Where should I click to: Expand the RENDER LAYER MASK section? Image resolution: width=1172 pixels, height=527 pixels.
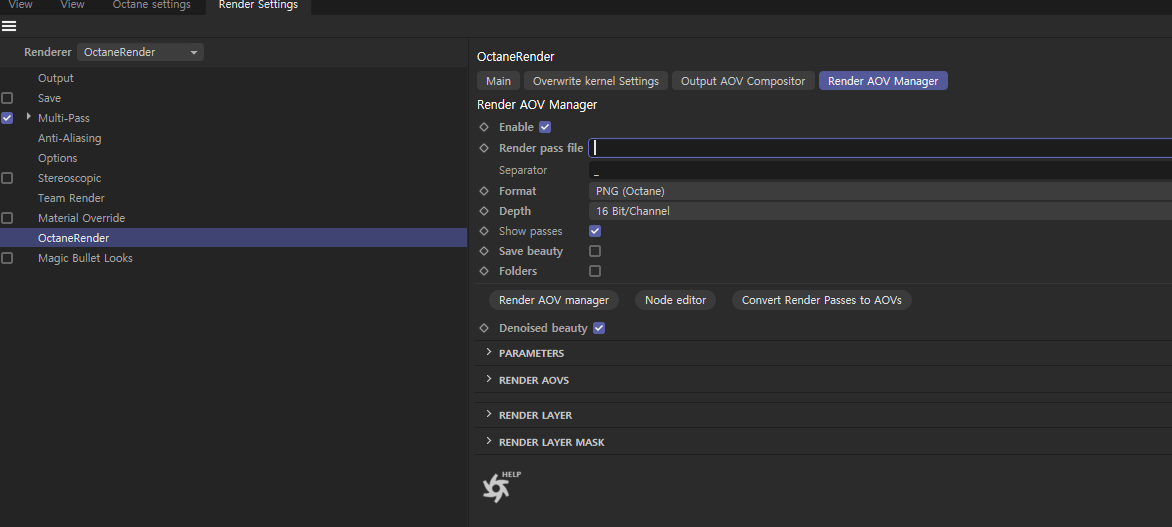(489, 441)
